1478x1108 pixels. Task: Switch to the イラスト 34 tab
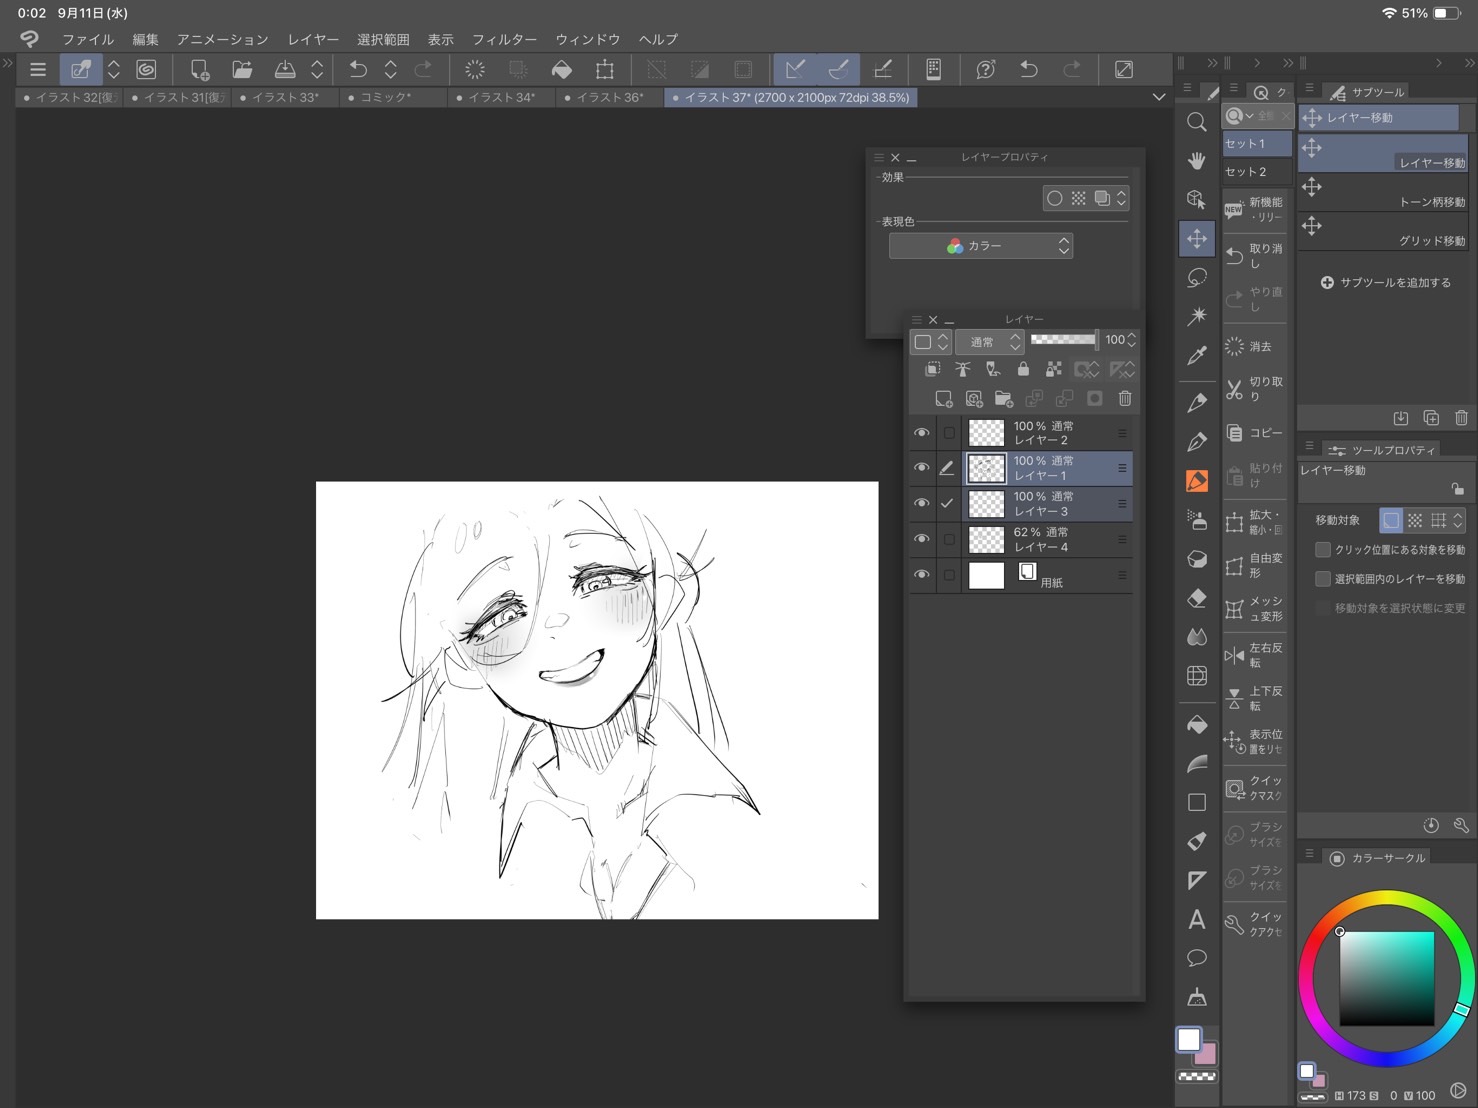click(501, 97)
